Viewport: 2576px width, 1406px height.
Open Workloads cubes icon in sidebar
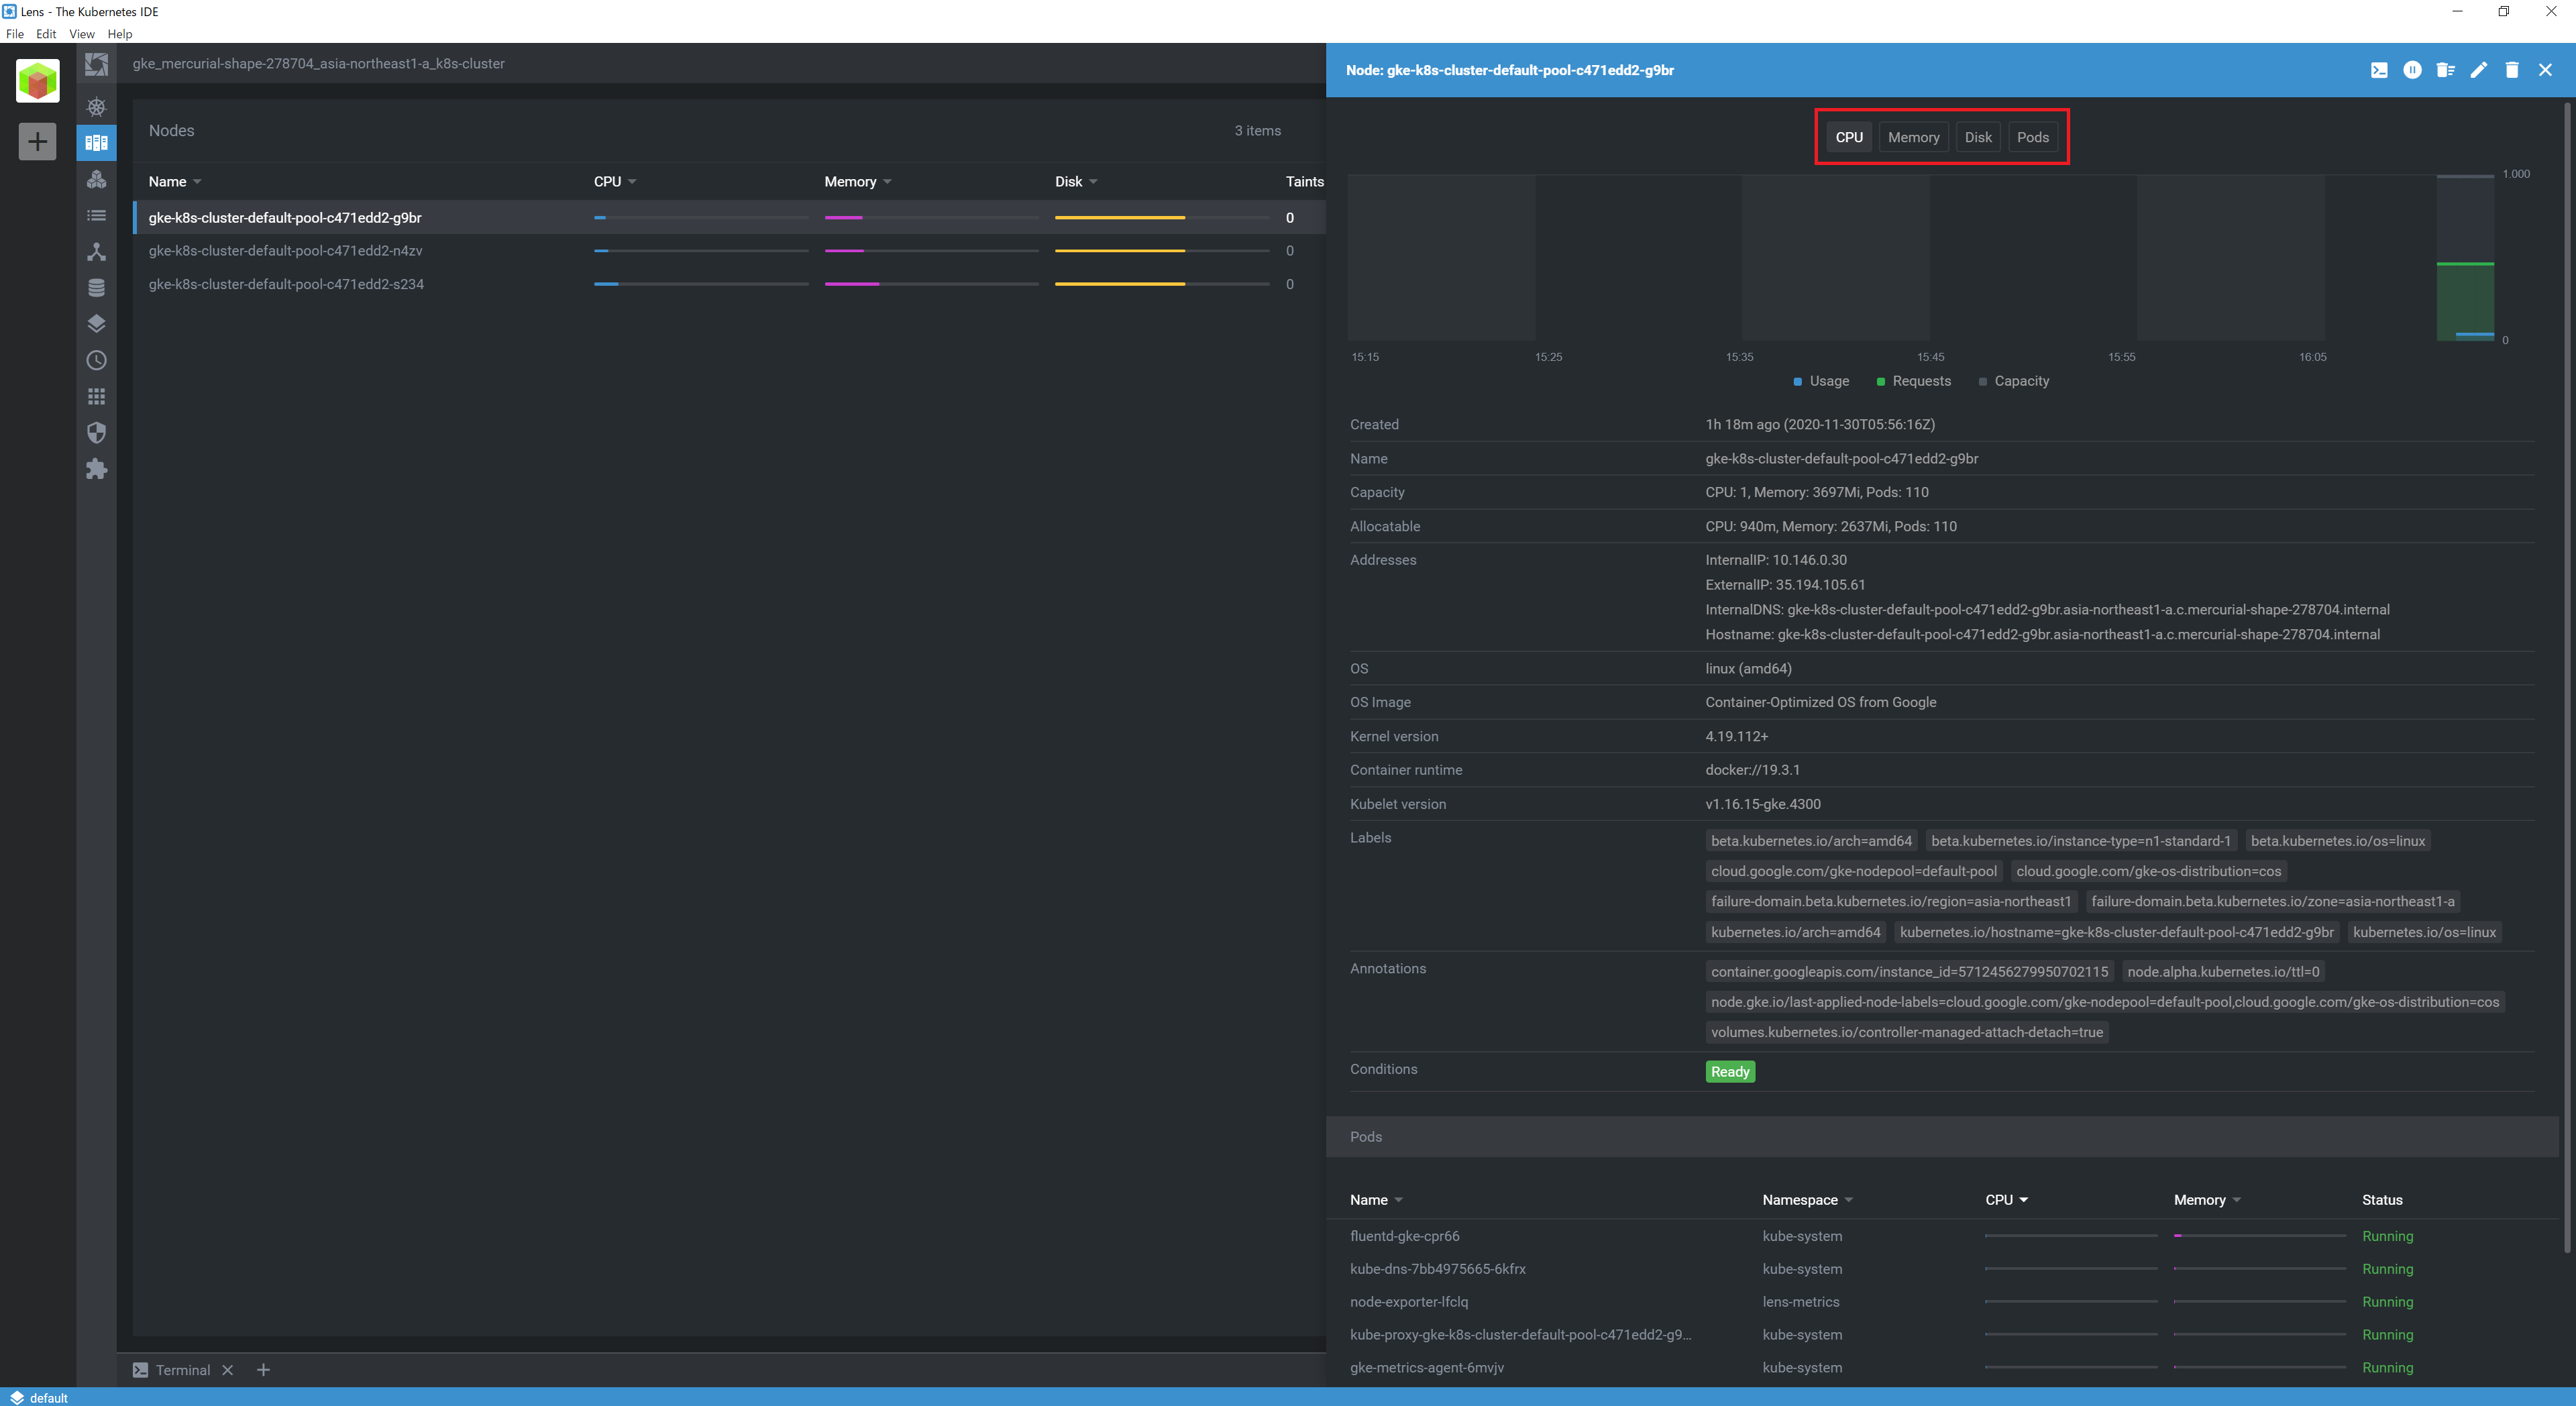point(97,179)
